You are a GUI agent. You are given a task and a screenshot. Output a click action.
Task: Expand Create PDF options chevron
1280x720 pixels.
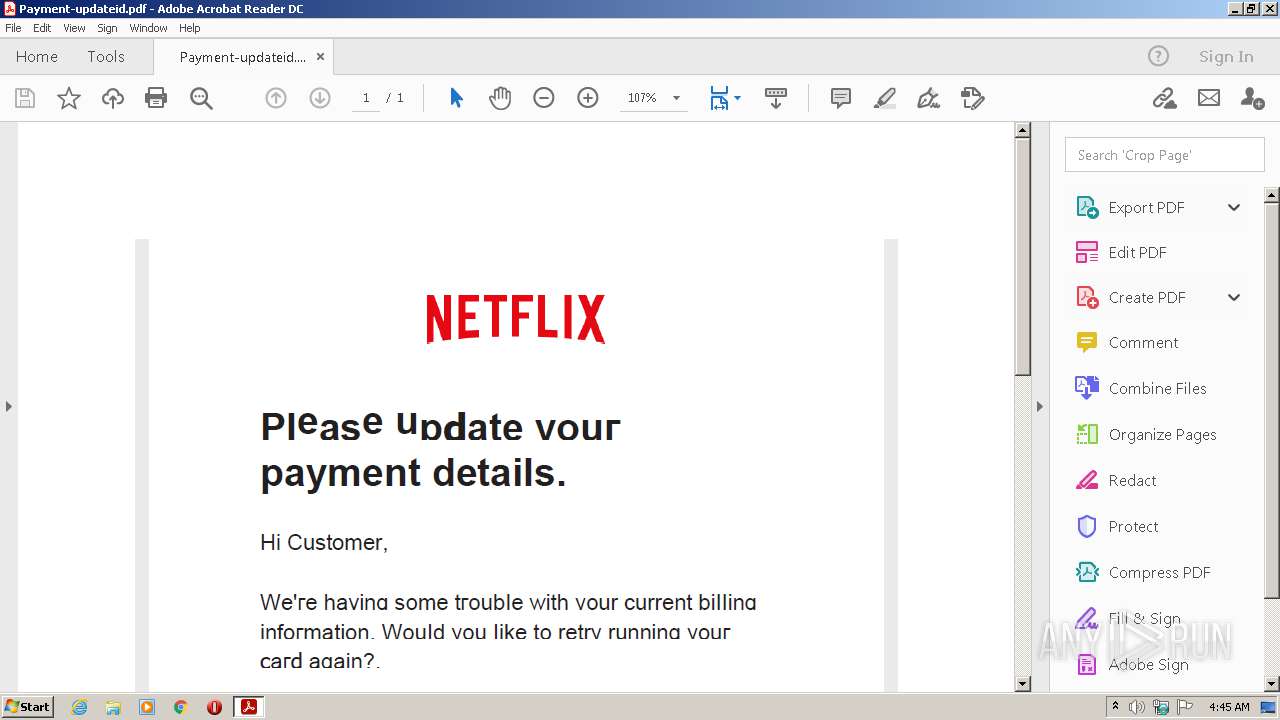pos(1234,297)
